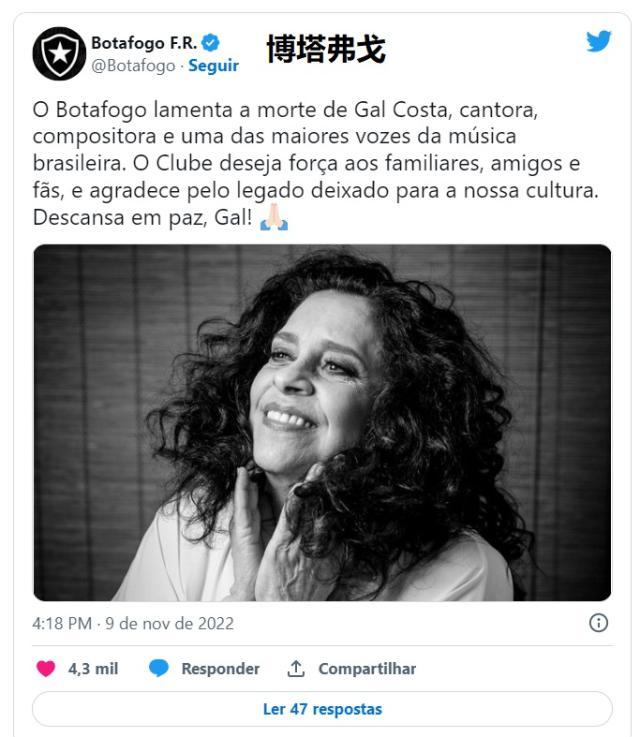Click the Chinese caption 博塔弗戈
This screenshot has height=737, width=640.
(326, 49)
